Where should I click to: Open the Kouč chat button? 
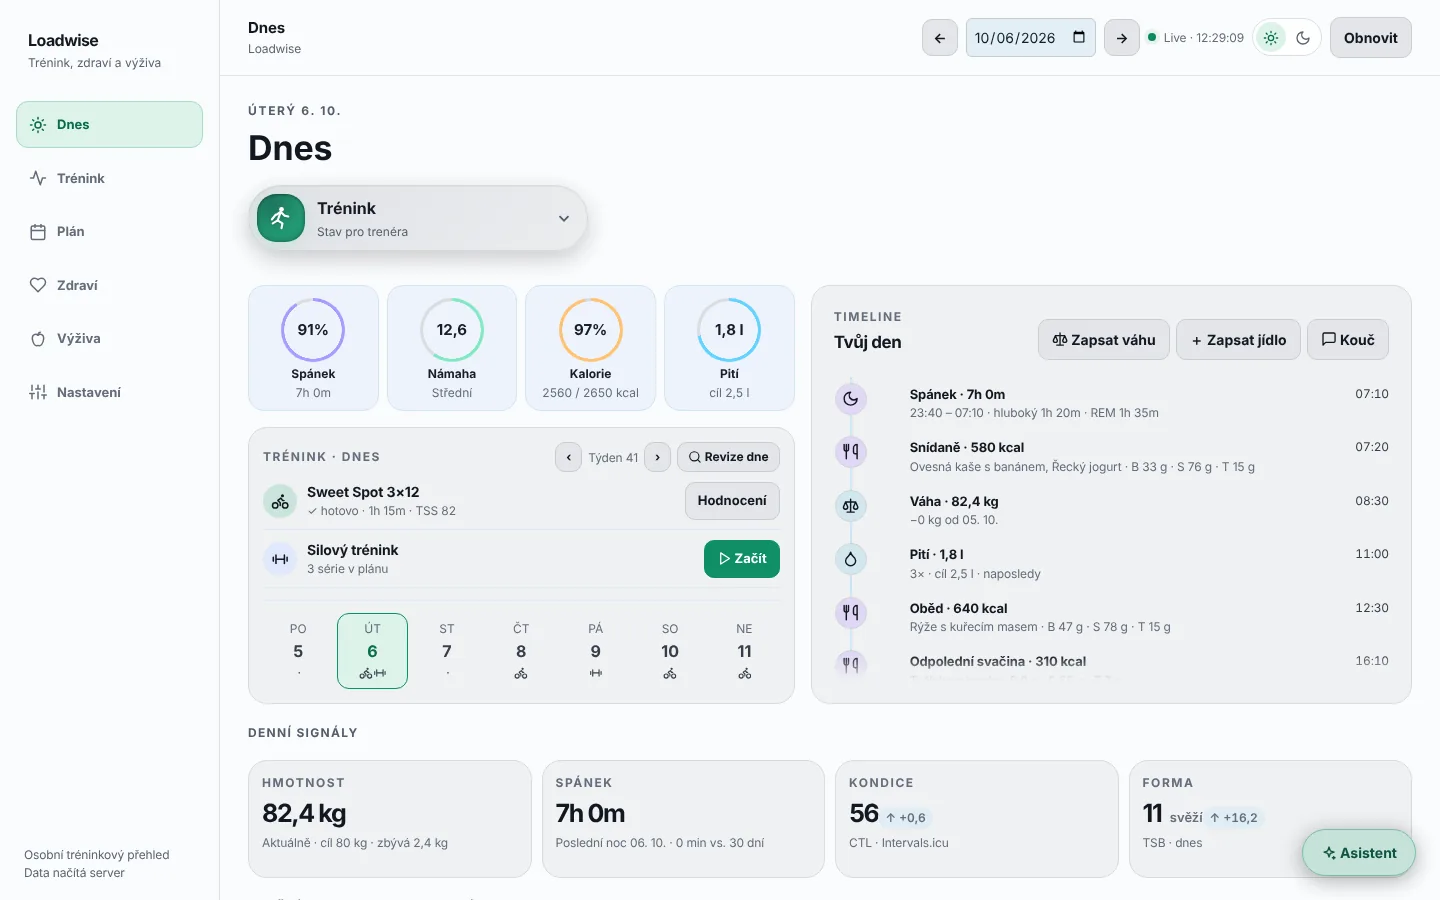click(x=1348, y=340)
